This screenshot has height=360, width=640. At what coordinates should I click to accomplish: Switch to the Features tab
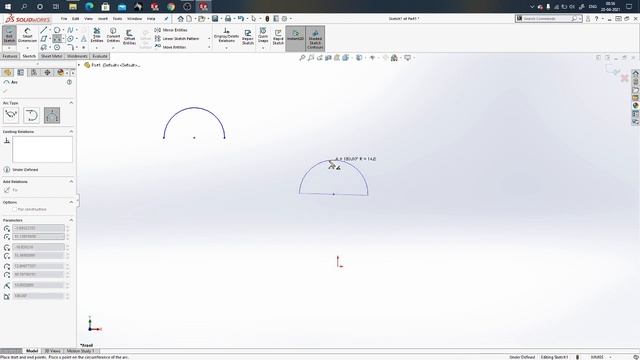tap(10, 56)
